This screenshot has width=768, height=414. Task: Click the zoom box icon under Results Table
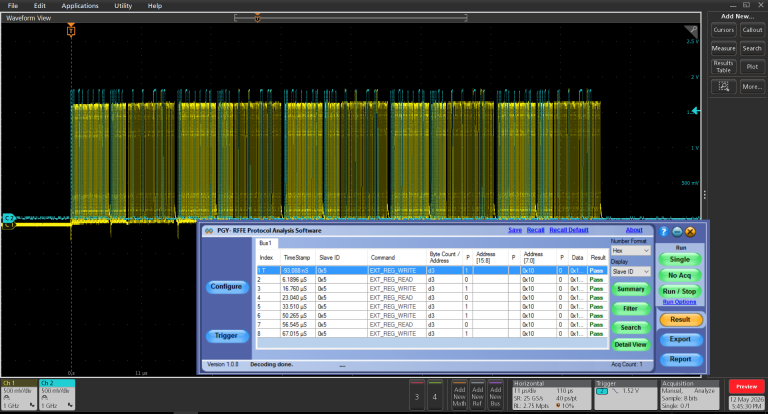723,87
